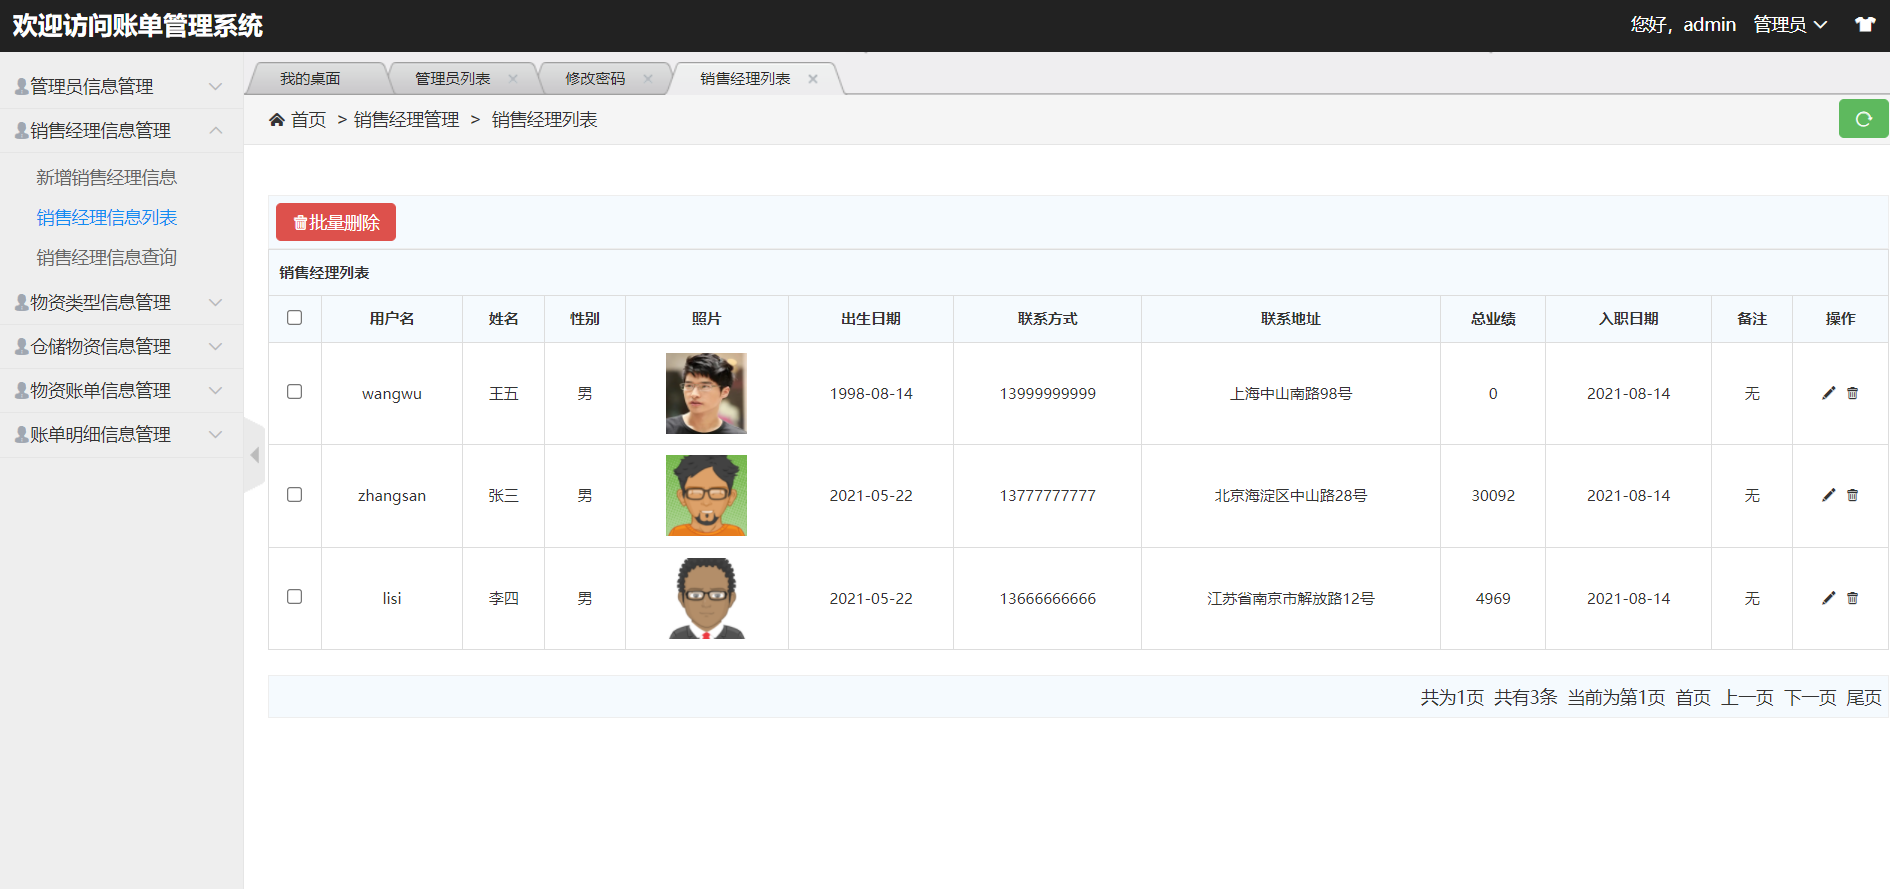The width and height of the screenshot is (1890, 889).
Task: Click the user icon beside 账单明细信息管理
Action: point(21,434)
